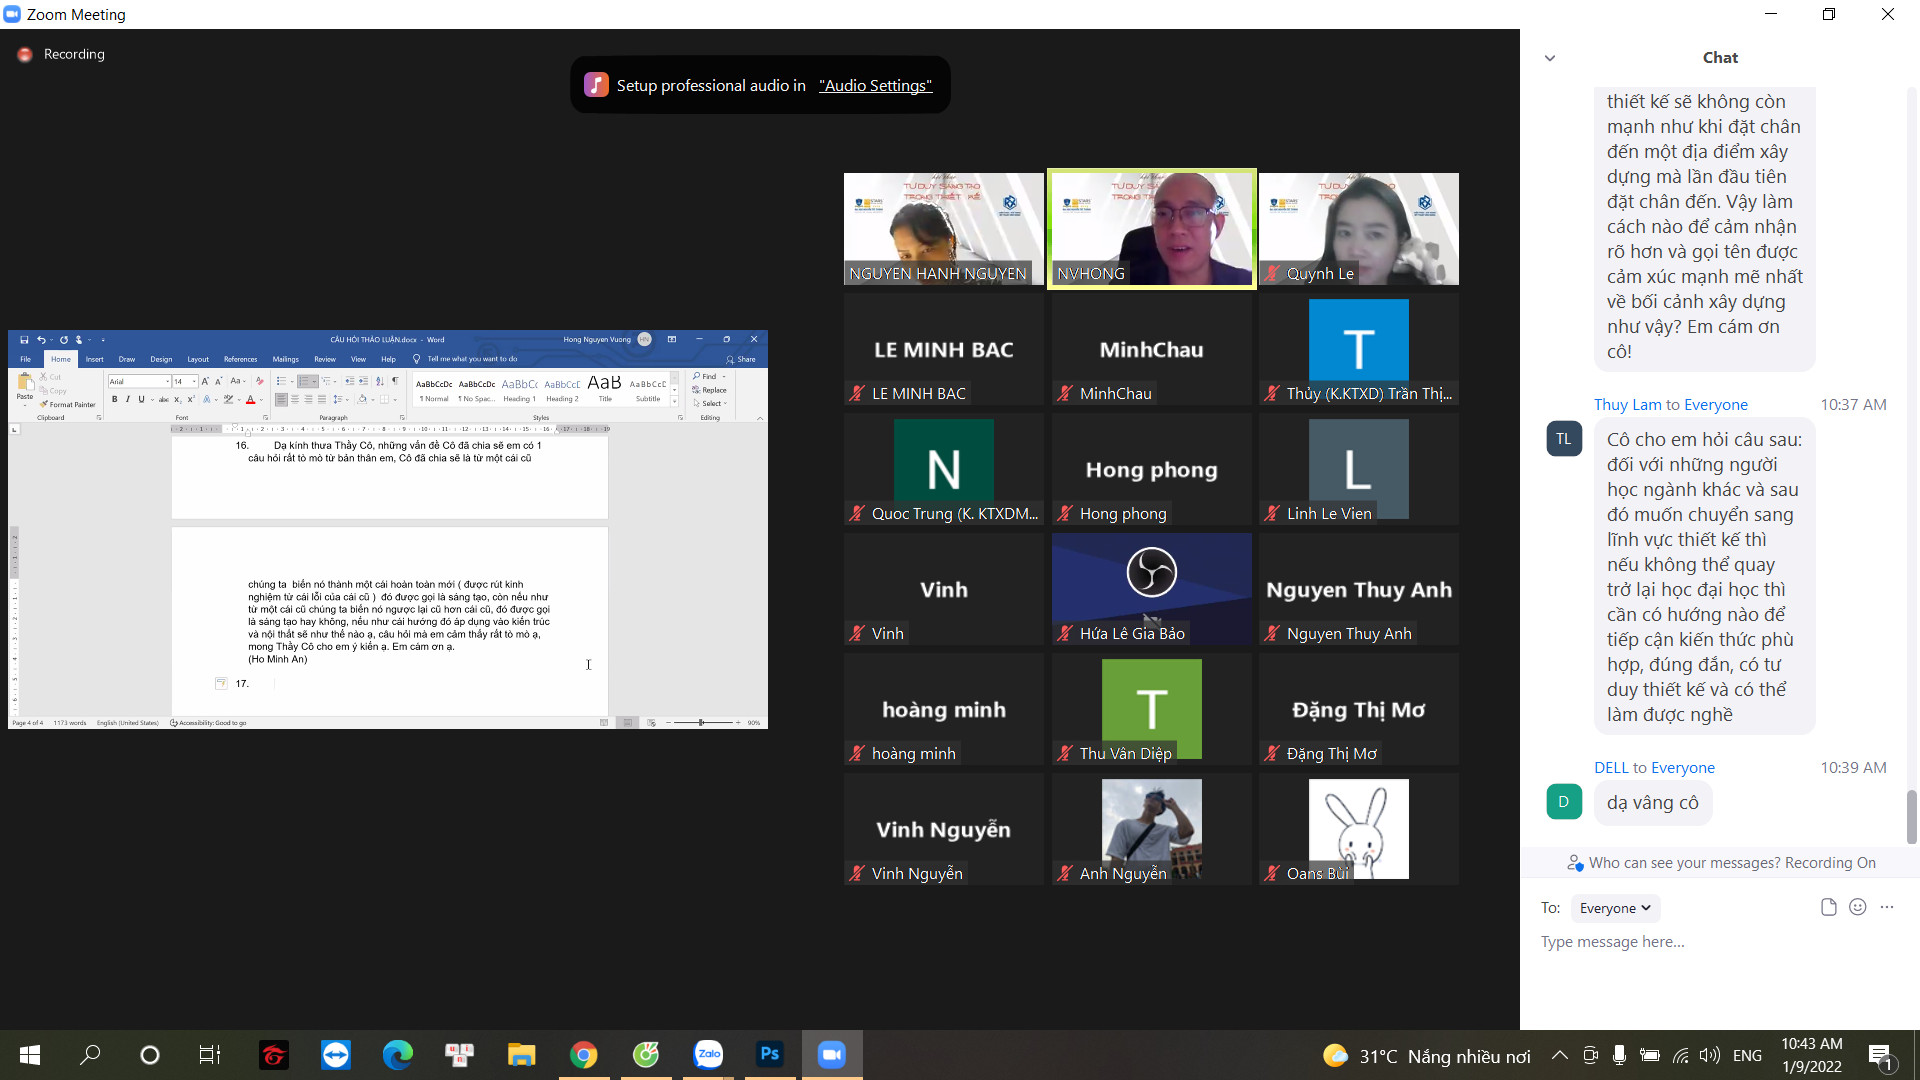Click the microphone icon in system tray
The width and height of the screenshot is (1920, 1080).
(1619, 1055)
